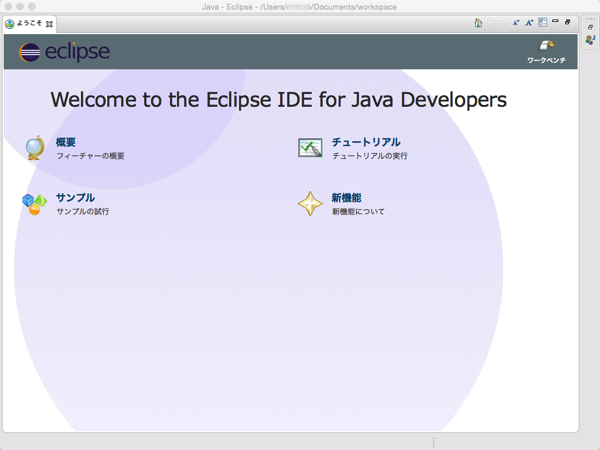Minimize the Welcome view panel
This screenshot has height=450, width=600.
[x=556, y=21]
